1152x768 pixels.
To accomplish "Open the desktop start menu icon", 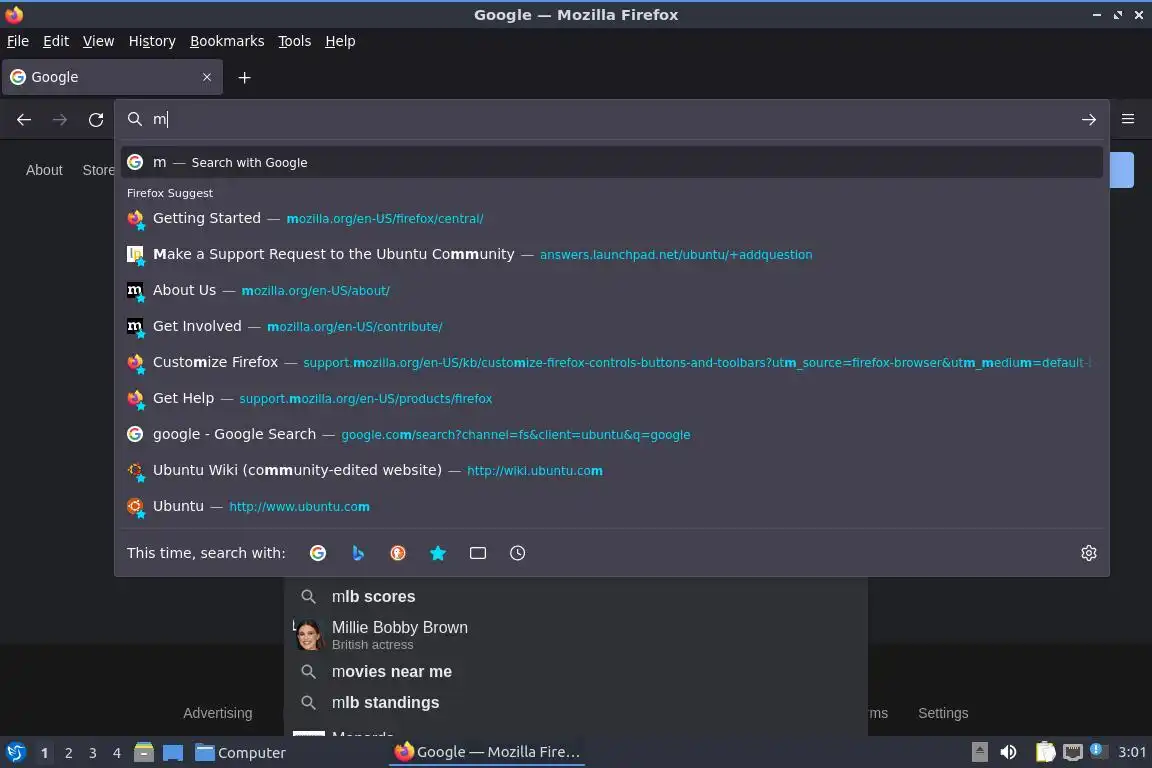I will [x=15, y=753].
